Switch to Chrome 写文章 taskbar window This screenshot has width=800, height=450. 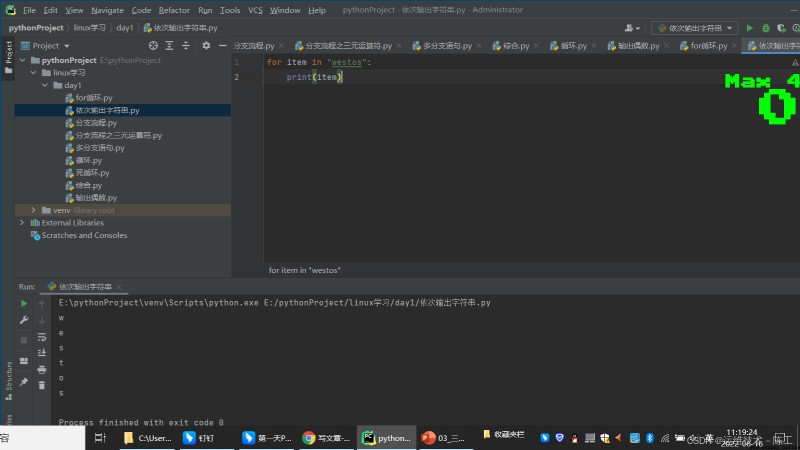(326, 438)
